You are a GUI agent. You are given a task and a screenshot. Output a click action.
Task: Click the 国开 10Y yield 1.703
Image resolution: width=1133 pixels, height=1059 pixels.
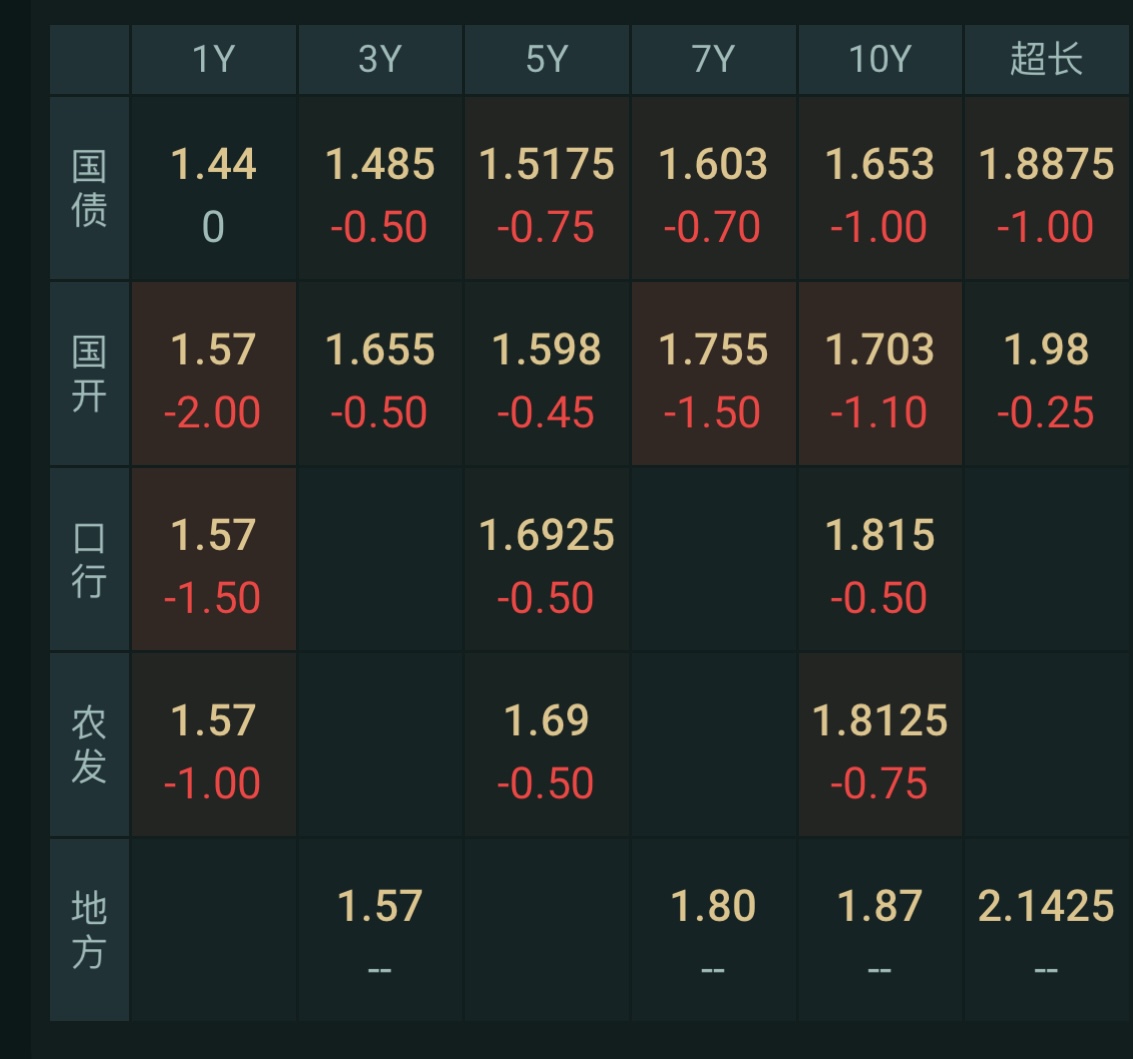[880, 350]
